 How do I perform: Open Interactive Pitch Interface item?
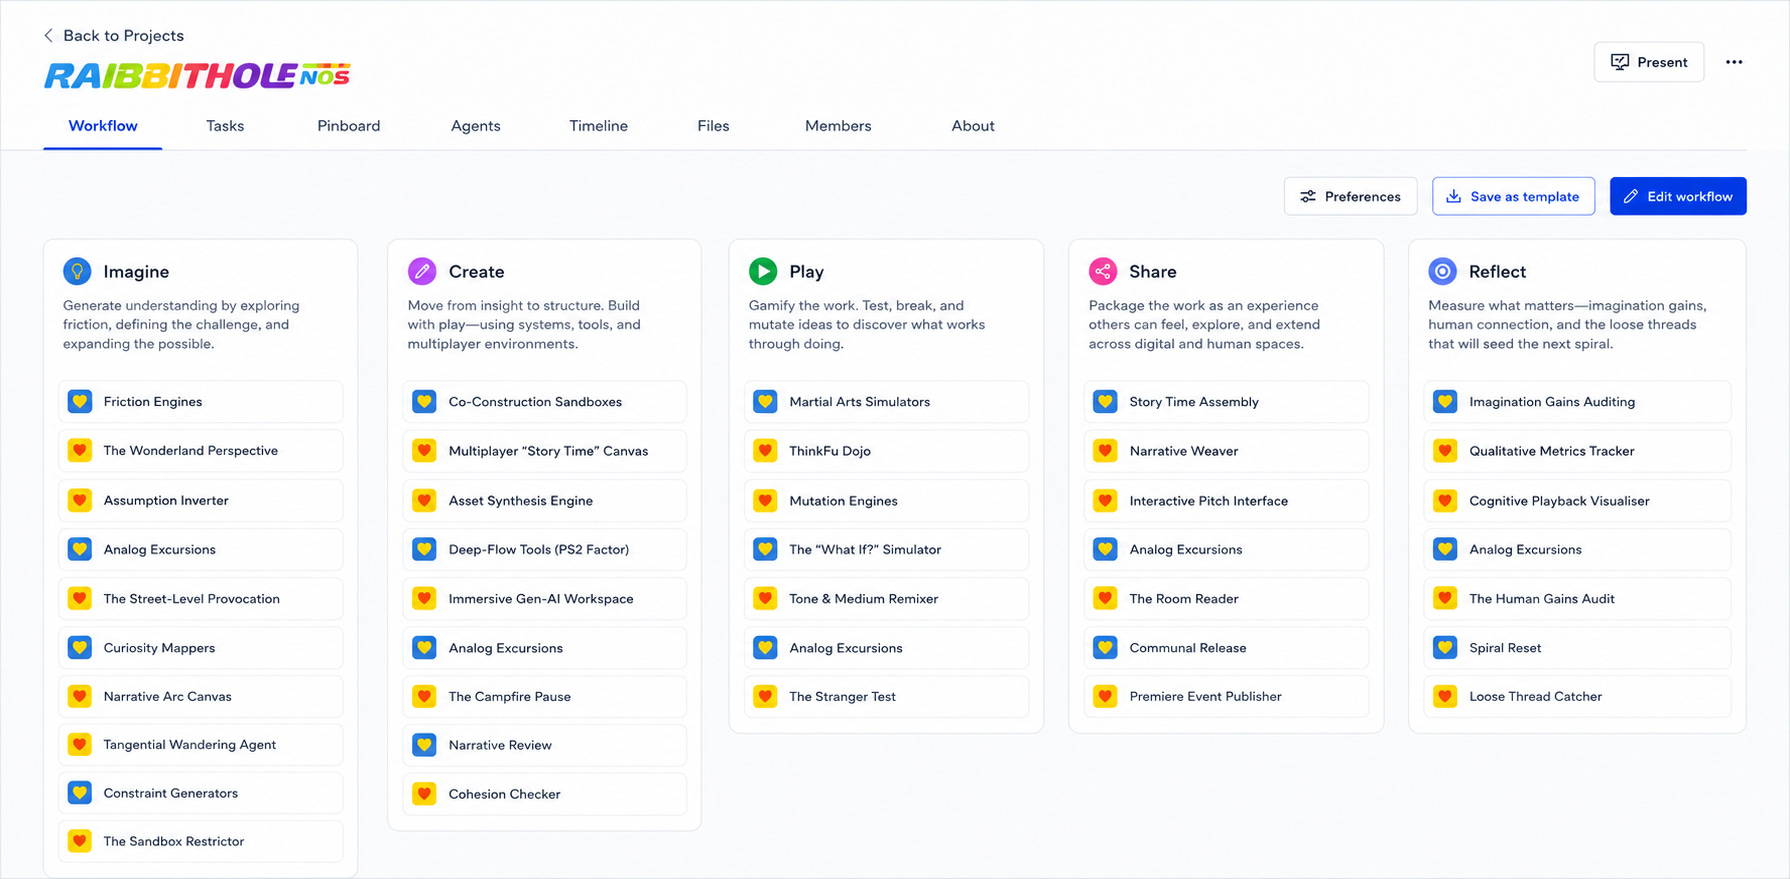point(1226,500)
